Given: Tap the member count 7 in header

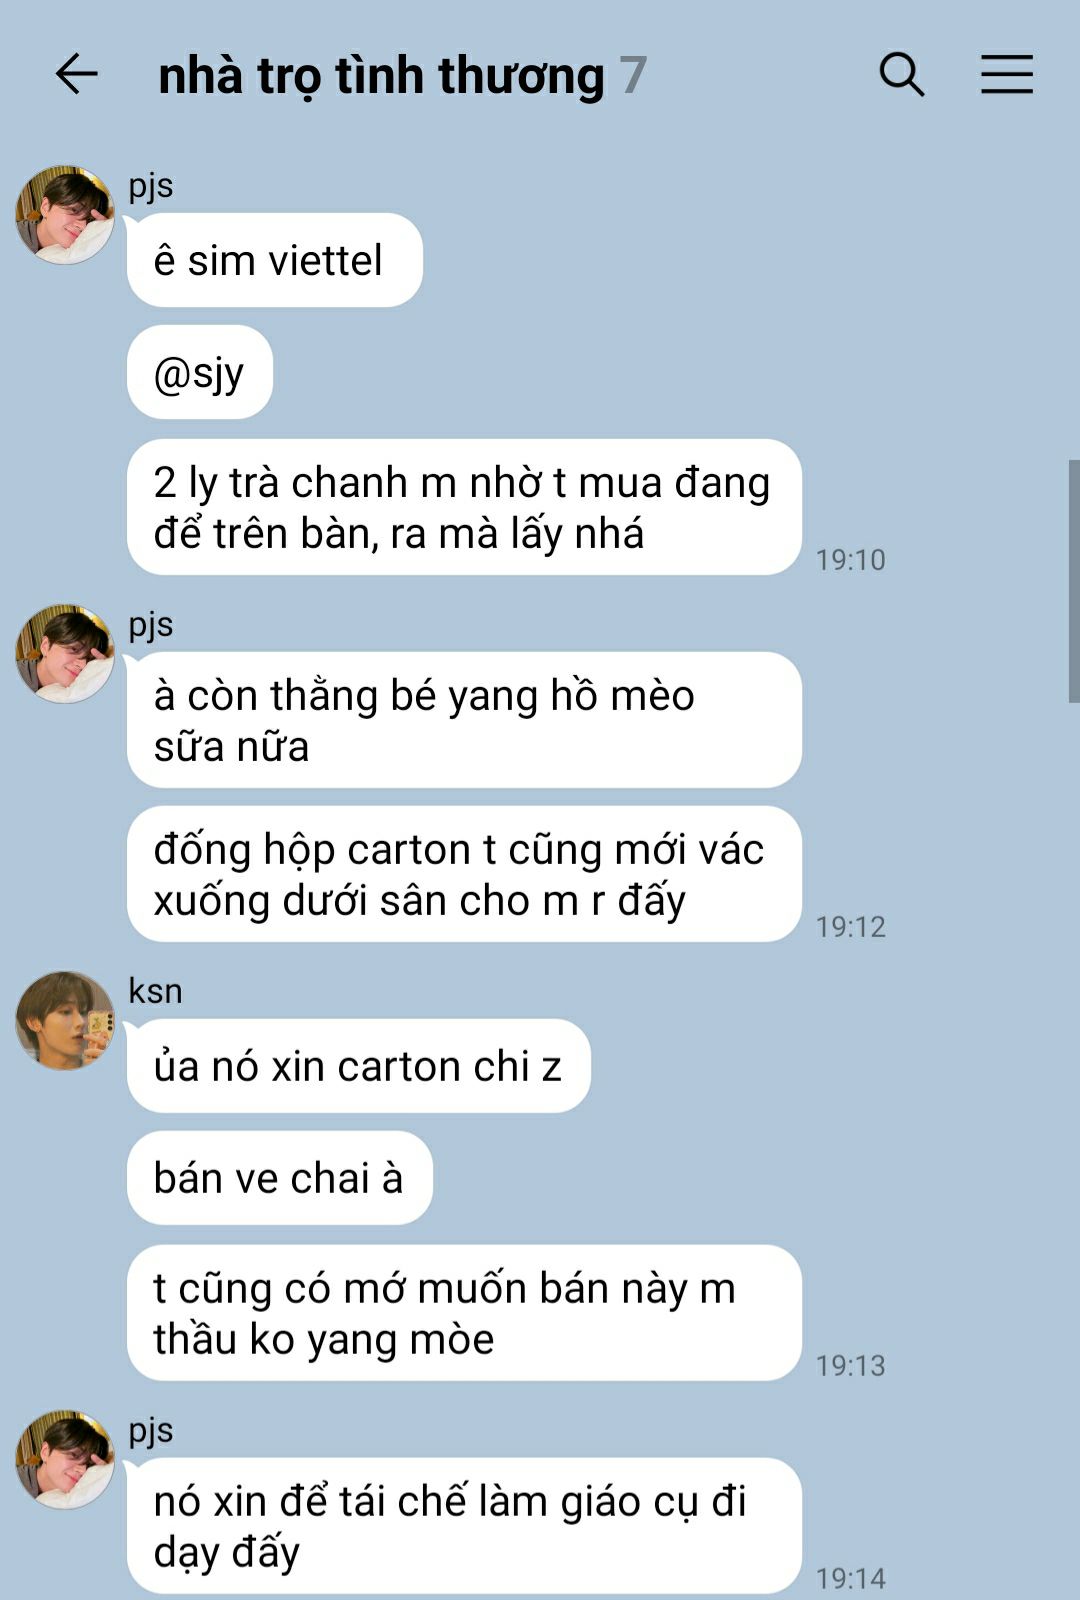Looking at the screenshot, I should coord(633,76).
